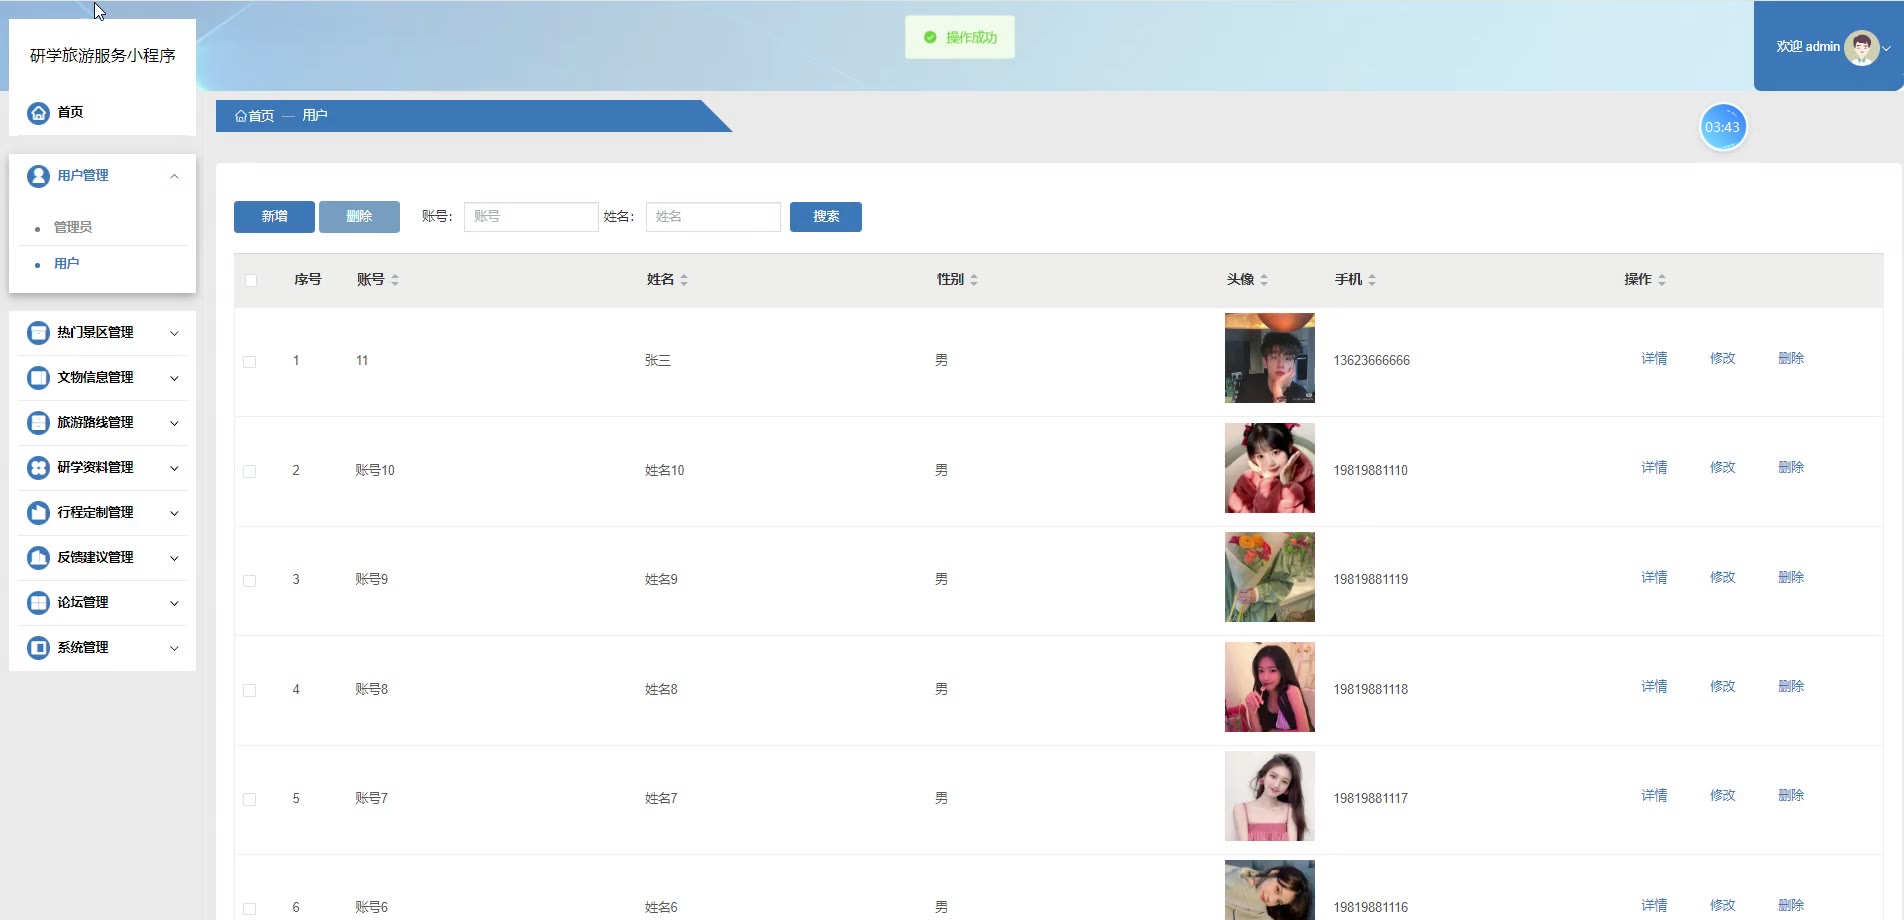
Task: Expand the 研学资料管理 chevron
Action: click(x=174, y=468)
